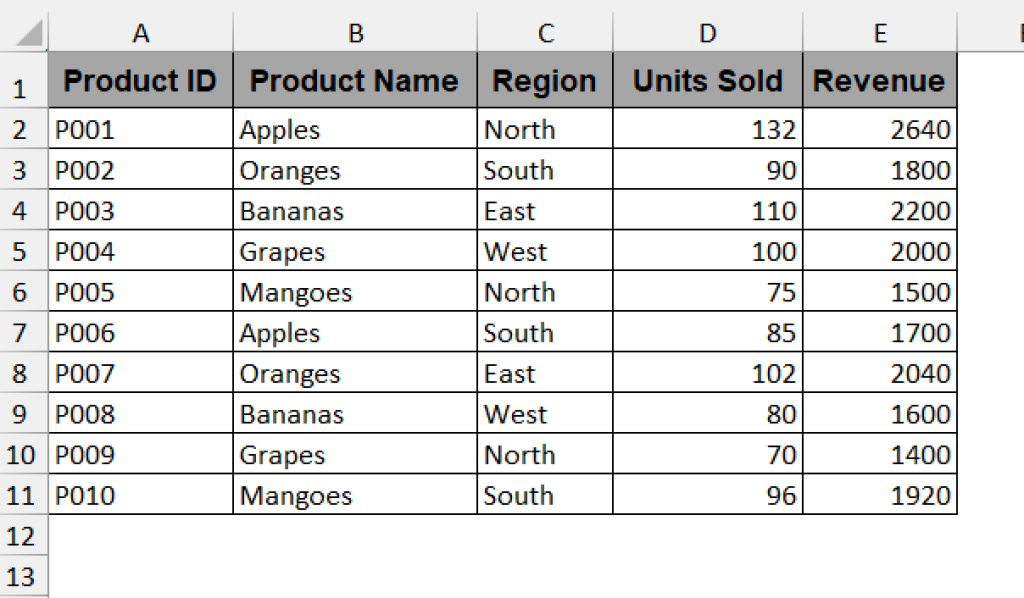Screen dimensions: 1024x598
Task: Select the Revenue column header E
Action: 880,32
